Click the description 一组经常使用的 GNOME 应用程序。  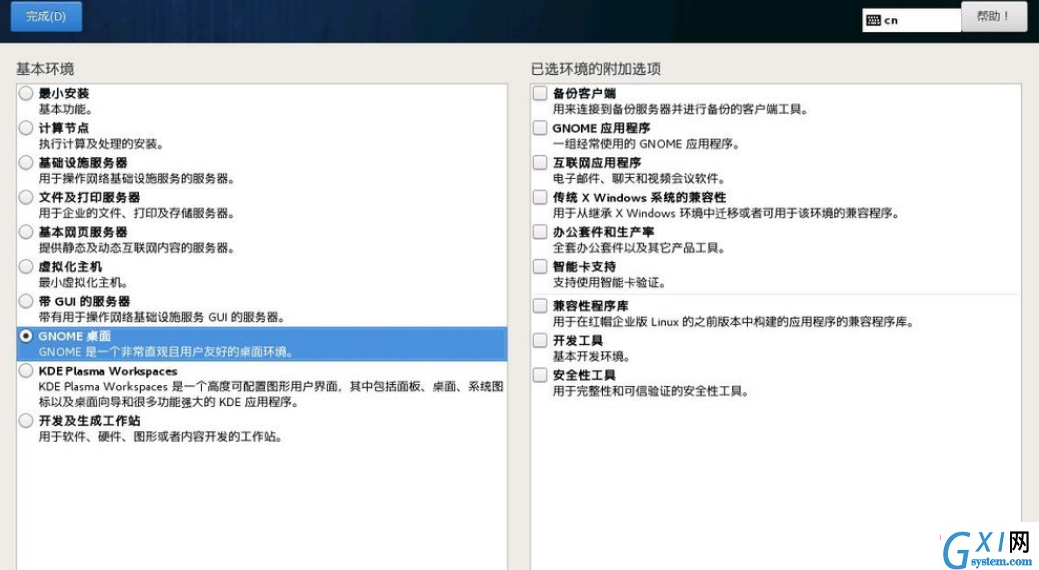click(646, 144)
